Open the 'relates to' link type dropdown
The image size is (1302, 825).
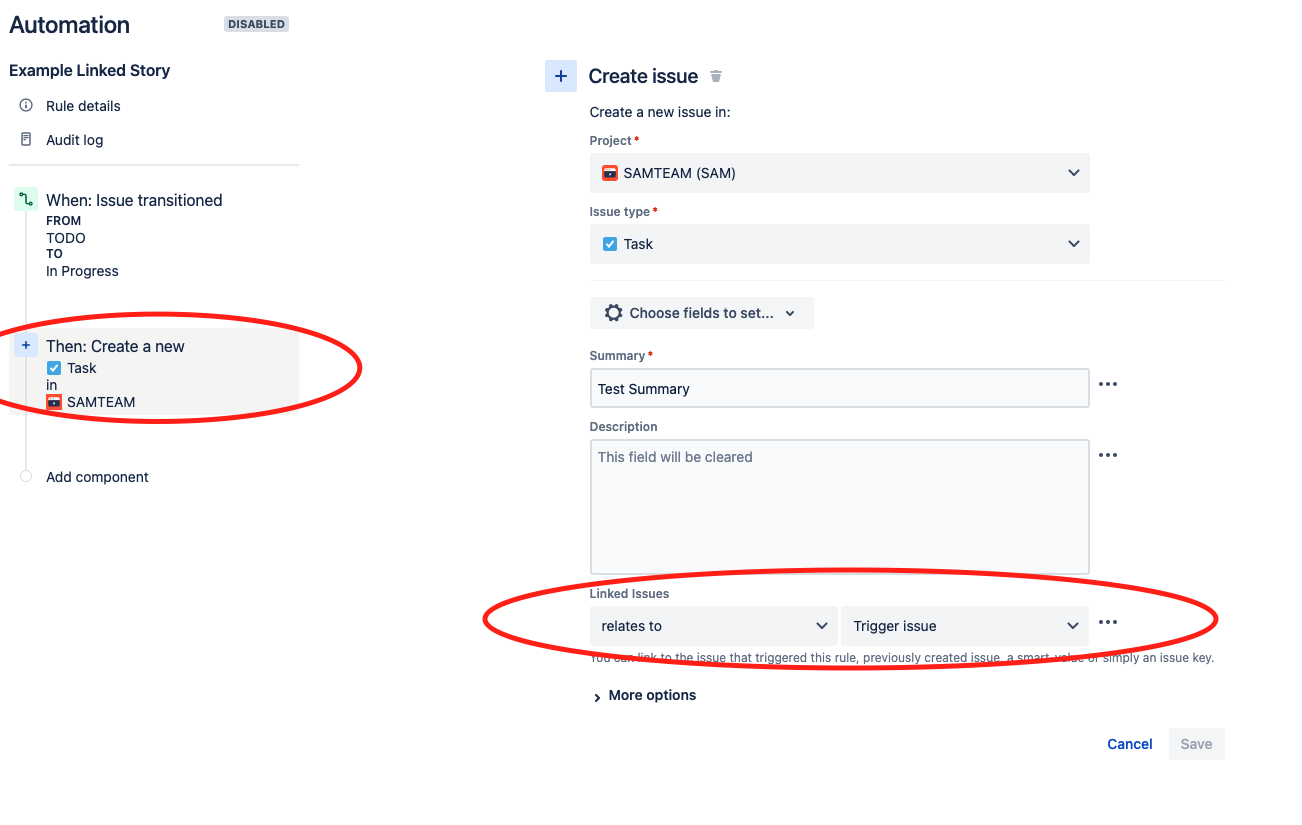pyautogui.click(x=712, y=625)
